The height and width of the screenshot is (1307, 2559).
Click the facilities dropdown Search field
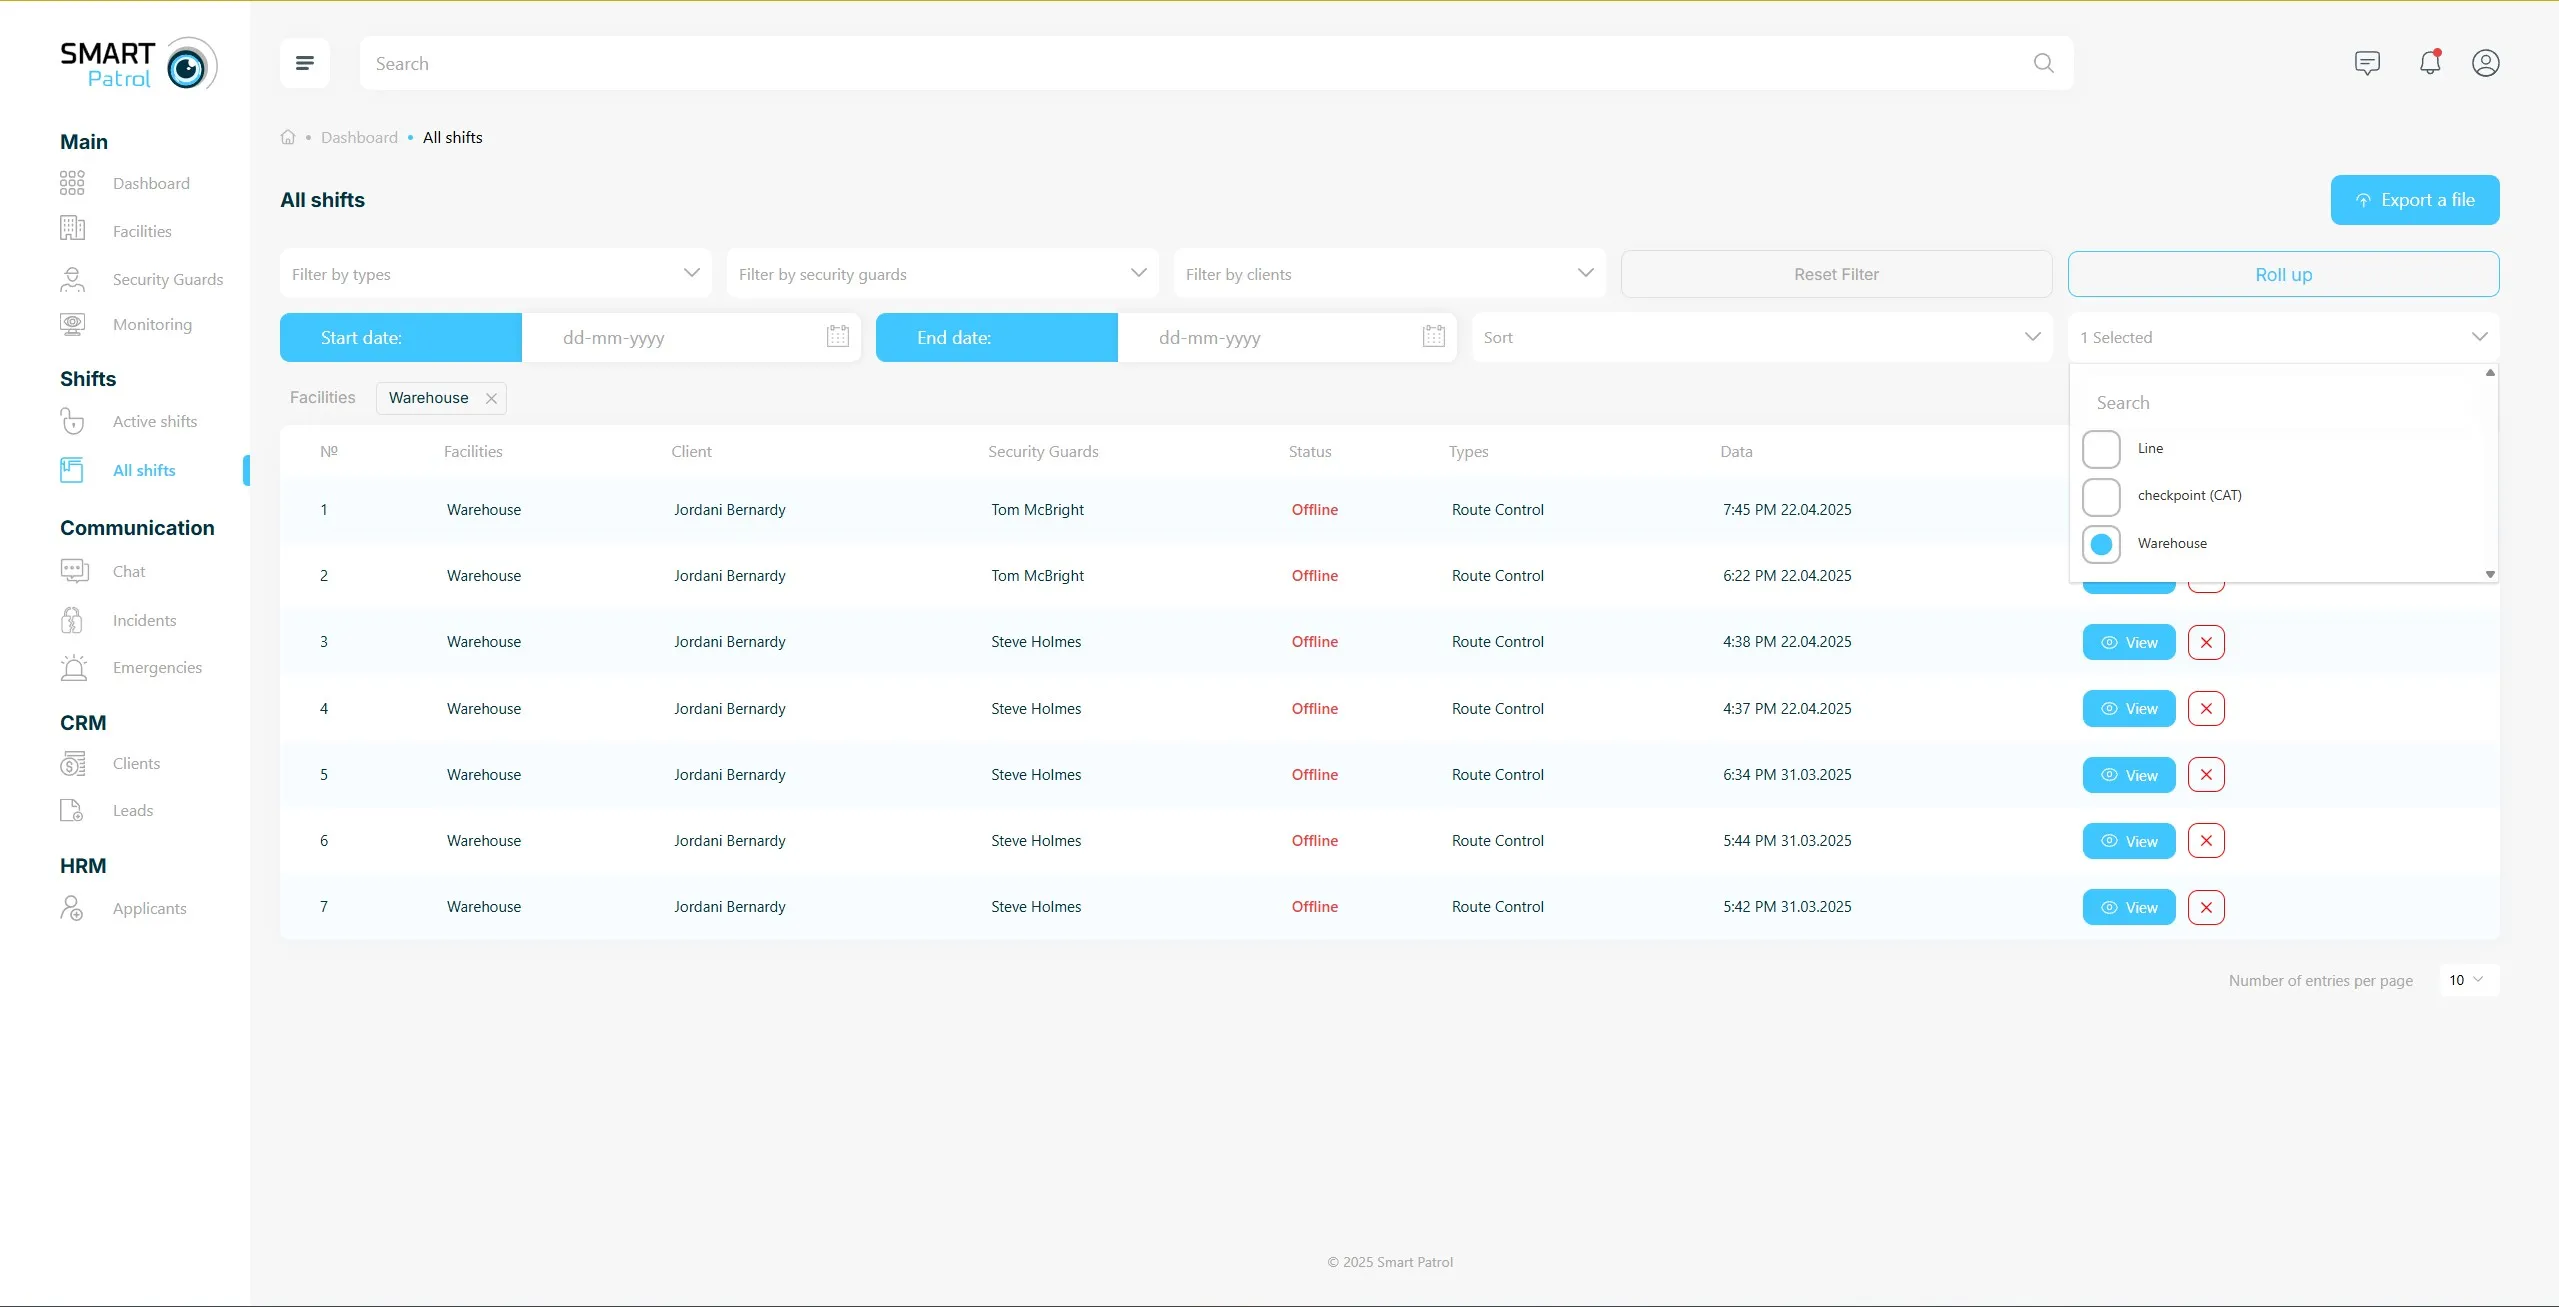click(2280, 403)
